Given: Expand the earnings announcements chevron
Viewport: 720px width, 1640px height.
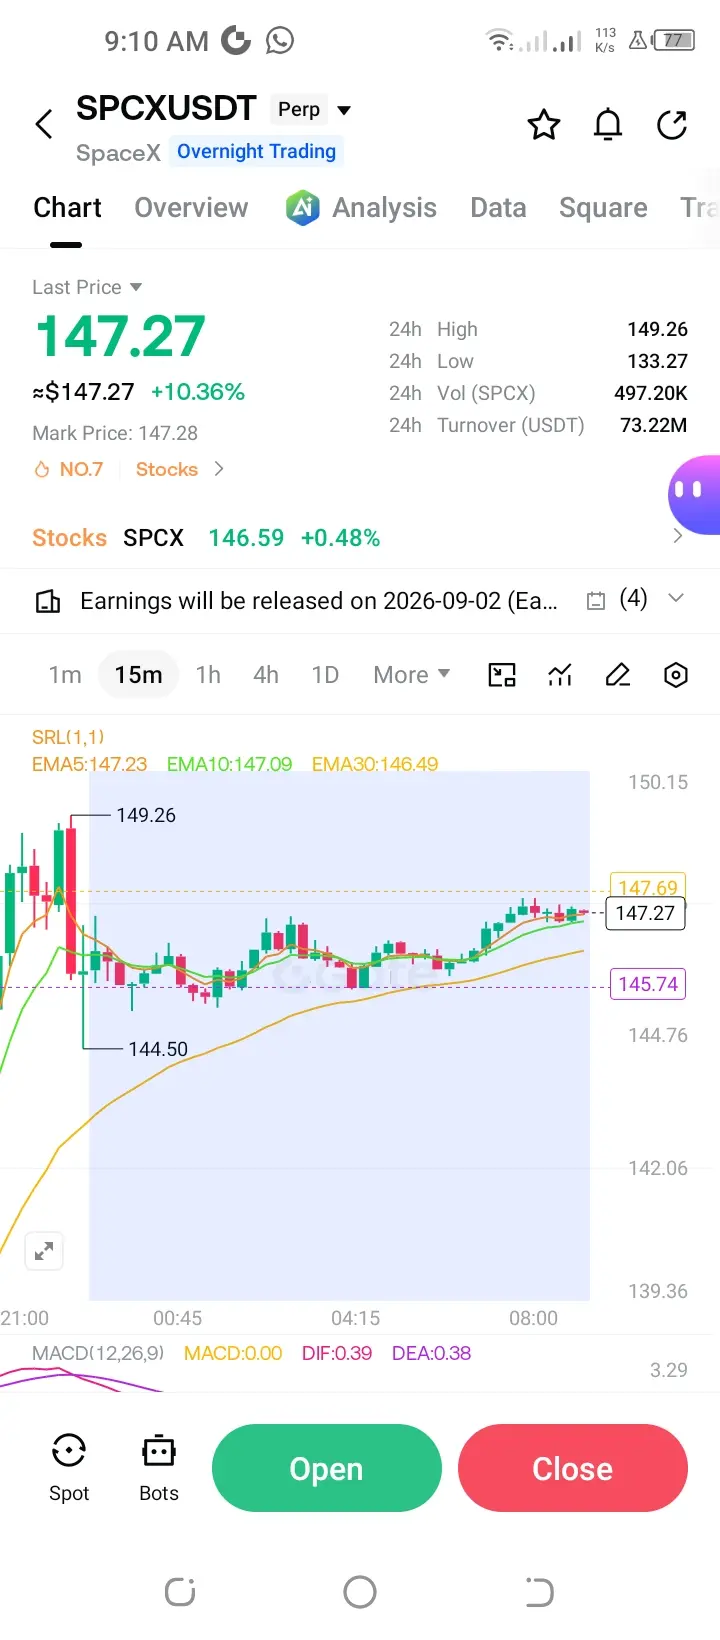Looking at the screenshot, I should [x=676, y=598].
